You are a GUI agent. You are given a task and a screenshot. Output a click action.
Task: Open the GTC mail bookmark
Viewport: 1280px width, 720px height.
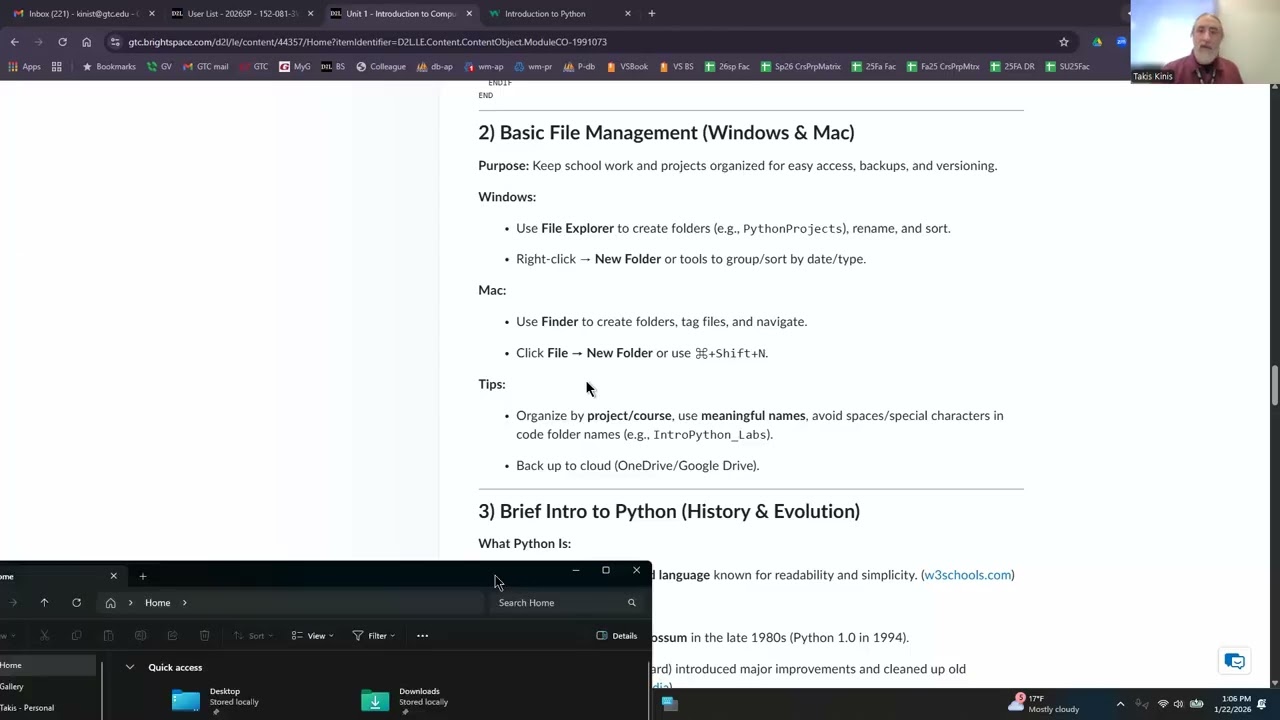click(205, 67)
